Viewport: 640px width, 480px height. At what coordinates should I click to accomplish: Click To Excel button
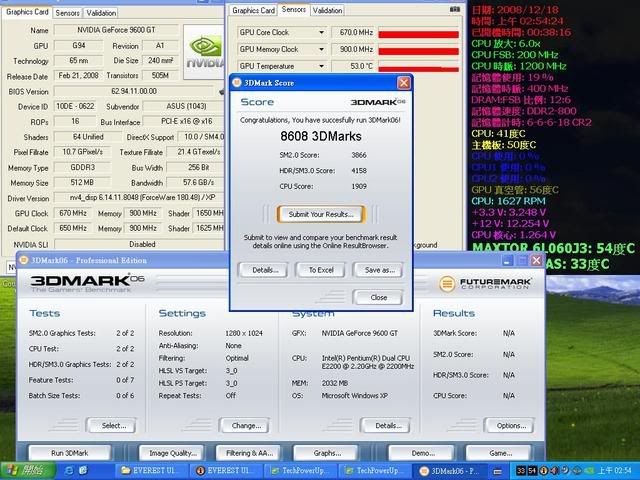(x=321, y=270)
